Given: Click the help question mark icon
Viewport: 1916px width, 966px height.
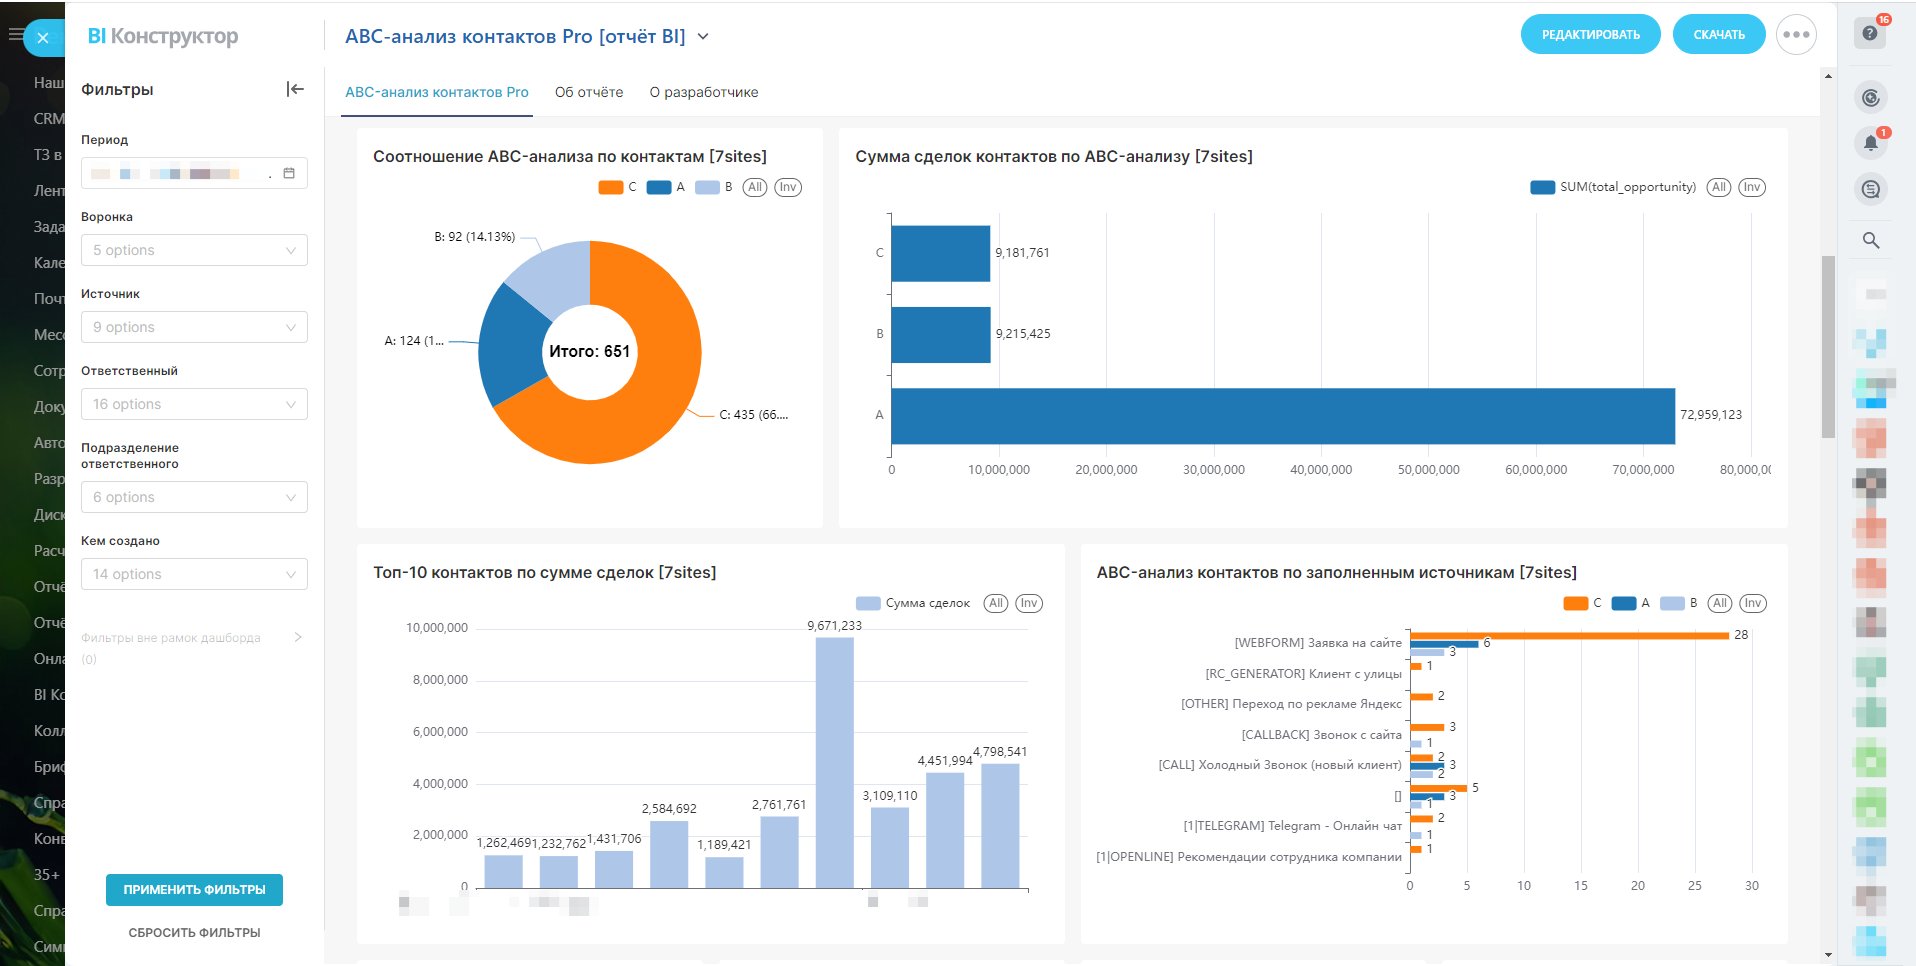Looking at the screenshot, I should [x=1869, y=33].
